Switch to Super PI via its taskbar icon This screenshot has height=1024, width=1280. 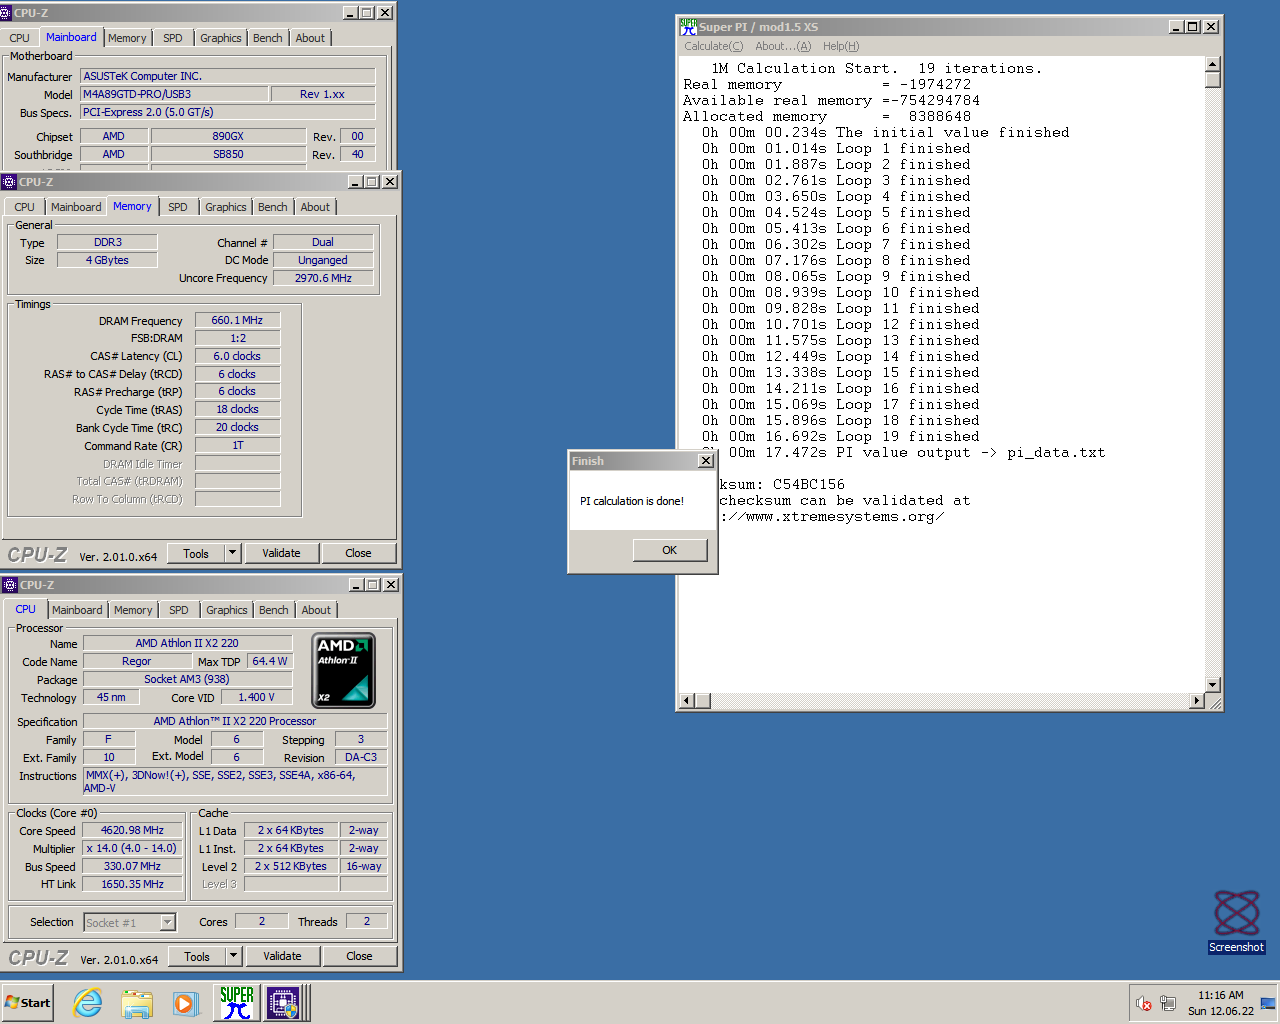[237, 1003]
